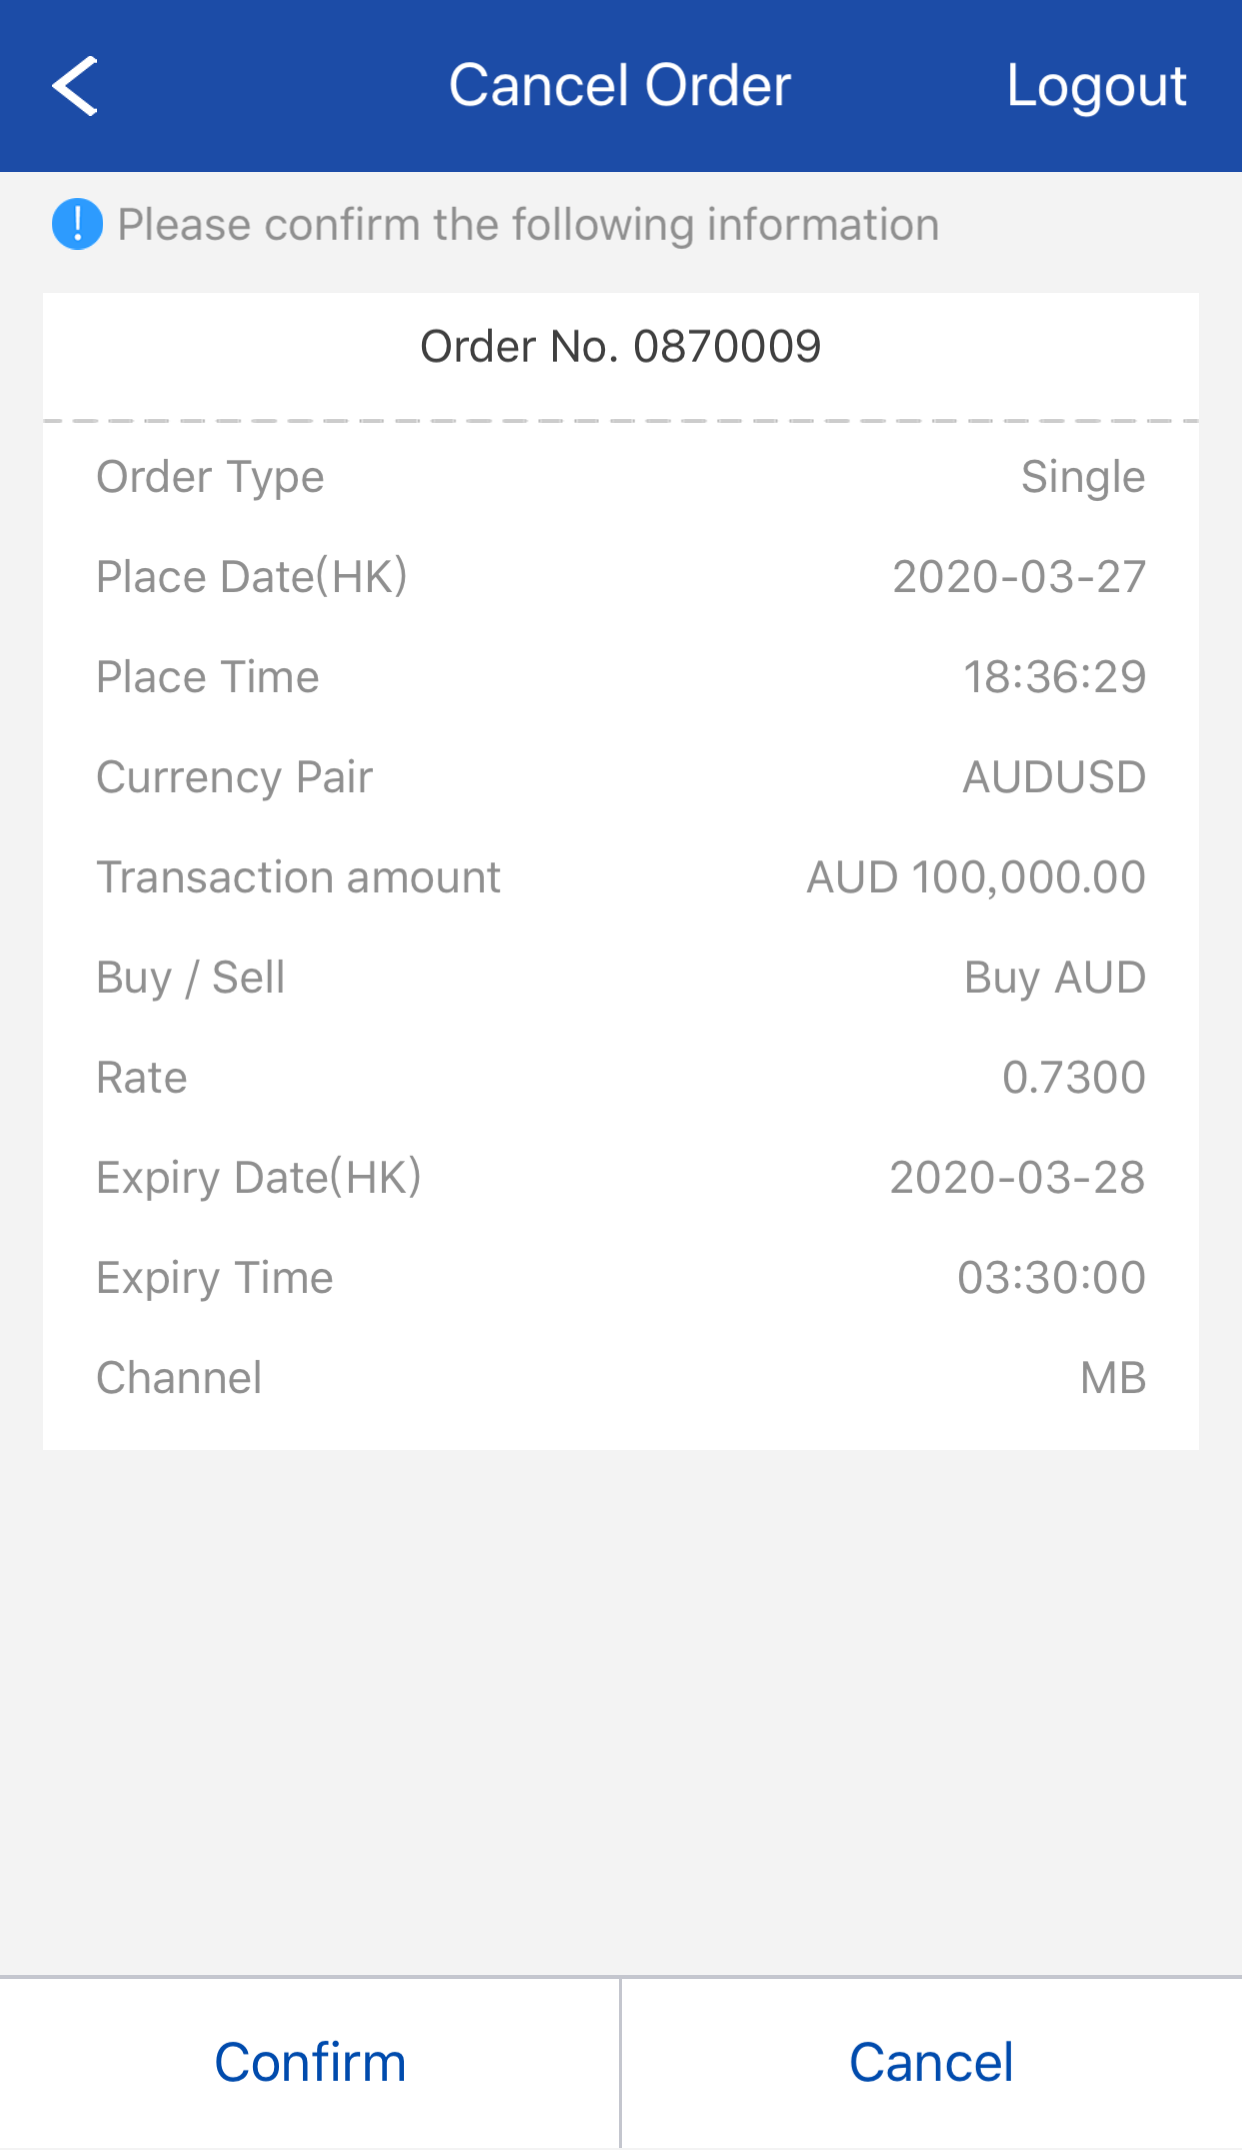The width and height of the screenshot is (1242, 2150).
Task: Select the Buy AUD value
Action: click(x=1054, y=977)
